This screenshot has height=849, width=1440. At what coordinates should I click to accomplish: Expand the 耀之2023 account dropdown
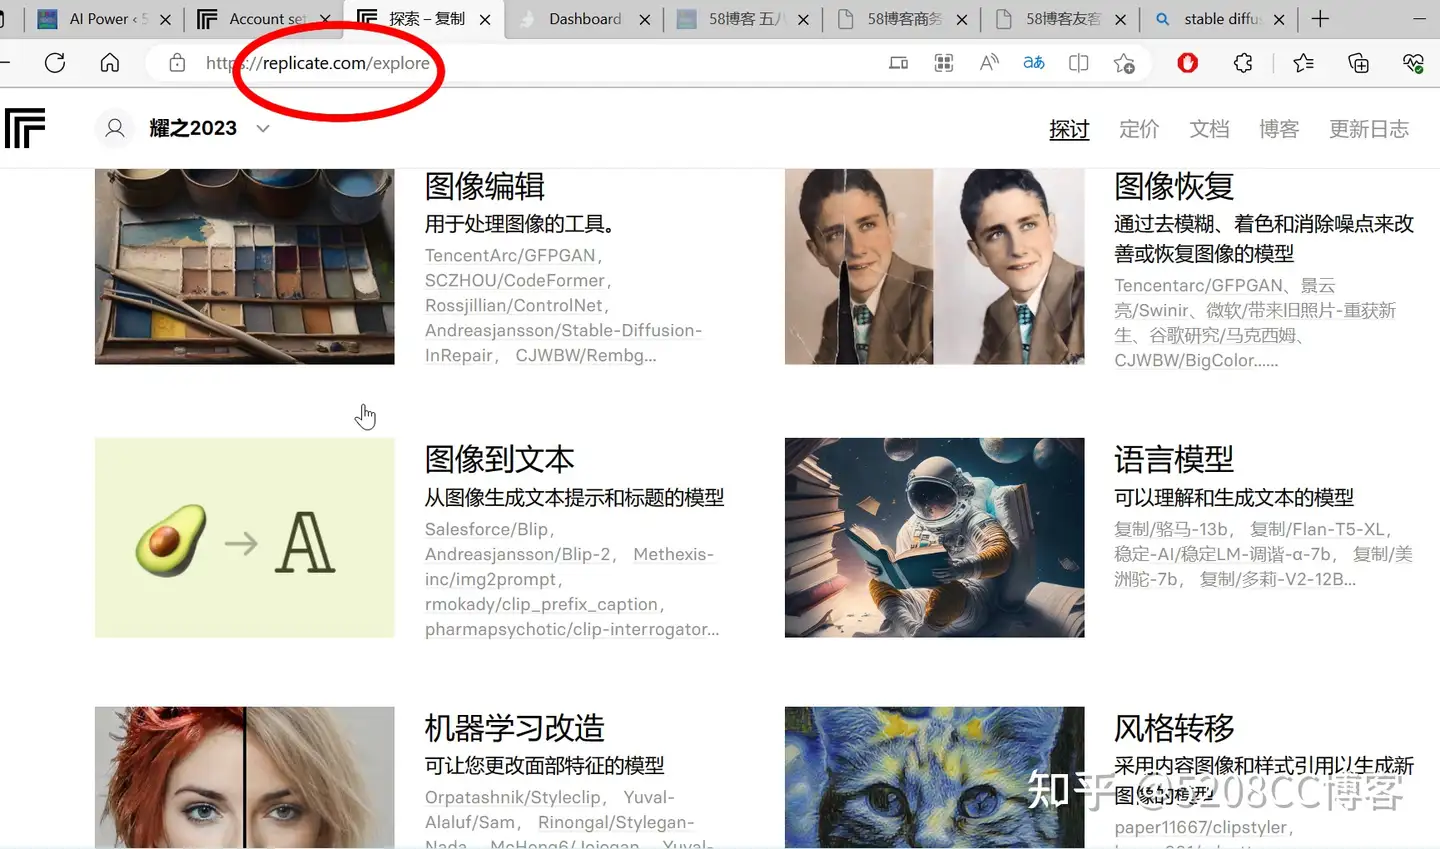tap(263, 128)
